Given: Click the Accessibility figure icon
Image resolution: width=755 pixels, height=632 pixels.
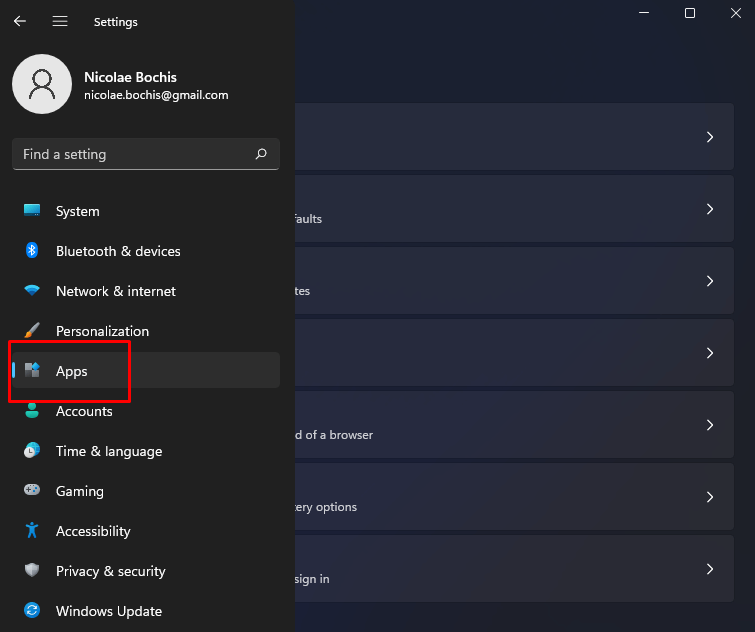Looking at the screenshot, I should click(32, 531).
